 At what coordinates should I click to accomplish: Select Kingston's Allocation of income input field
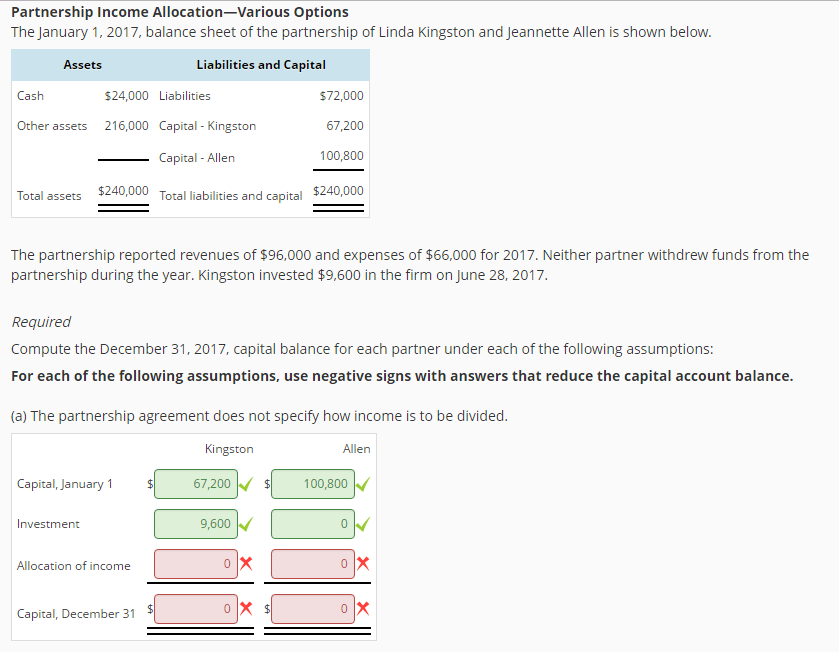click(195, 563)
